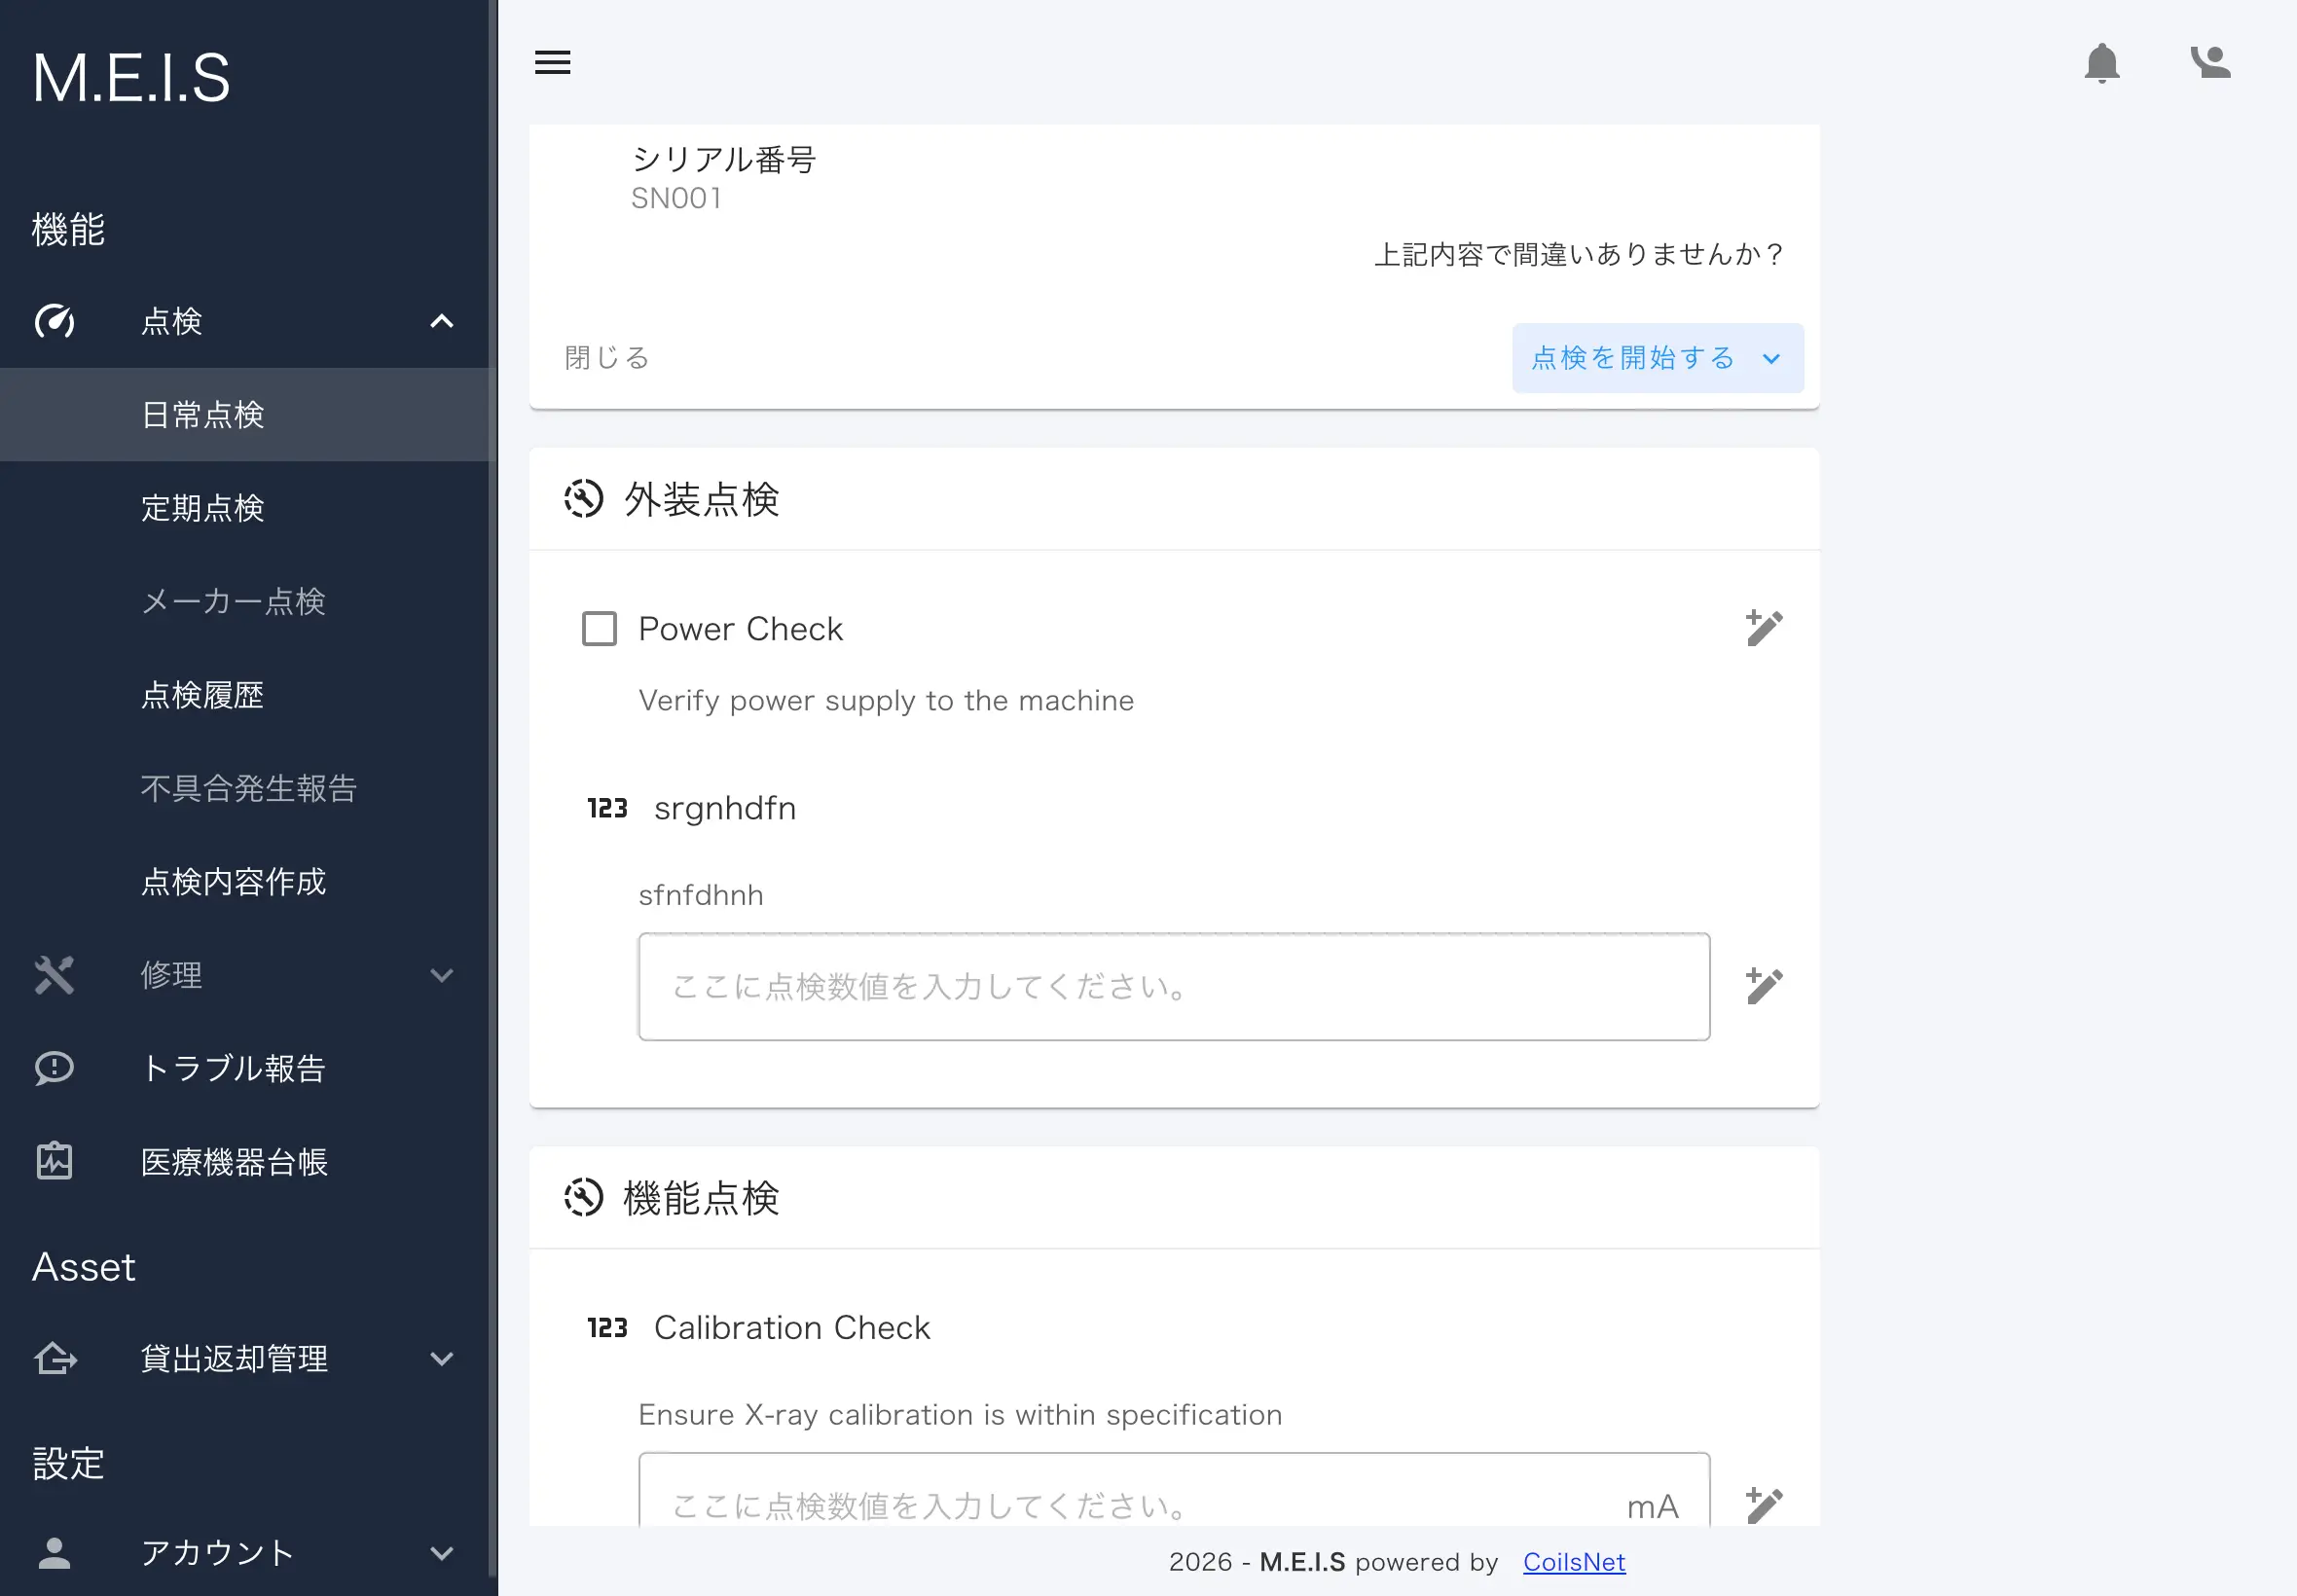Click the sfnfdhnh description text

tap(701, 895)
